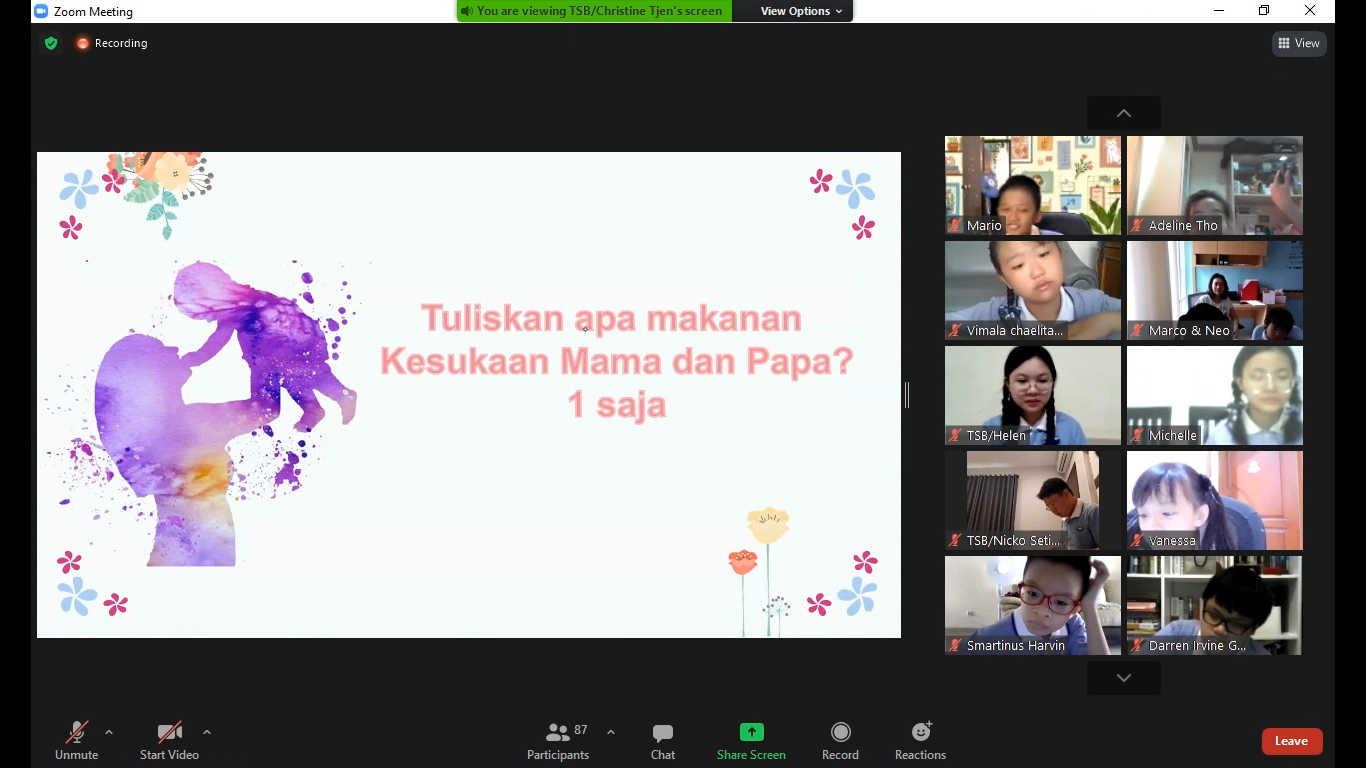This screenshot has height=768, width=1366.
Task: Click the Start Video camera icon
Action: click(169, 732)
